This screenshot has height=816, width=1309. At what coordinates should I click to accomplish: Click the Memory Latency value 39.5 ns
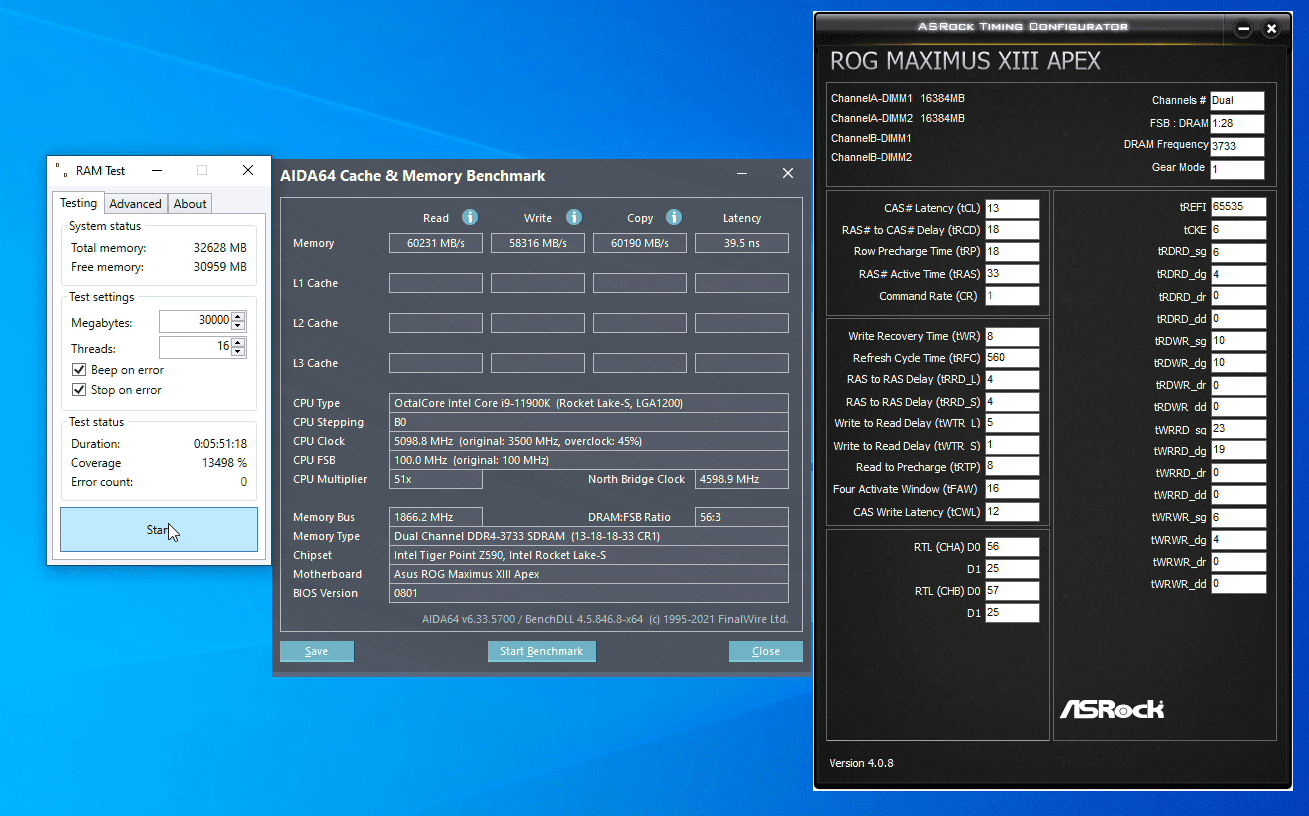[x=742, y=243]
